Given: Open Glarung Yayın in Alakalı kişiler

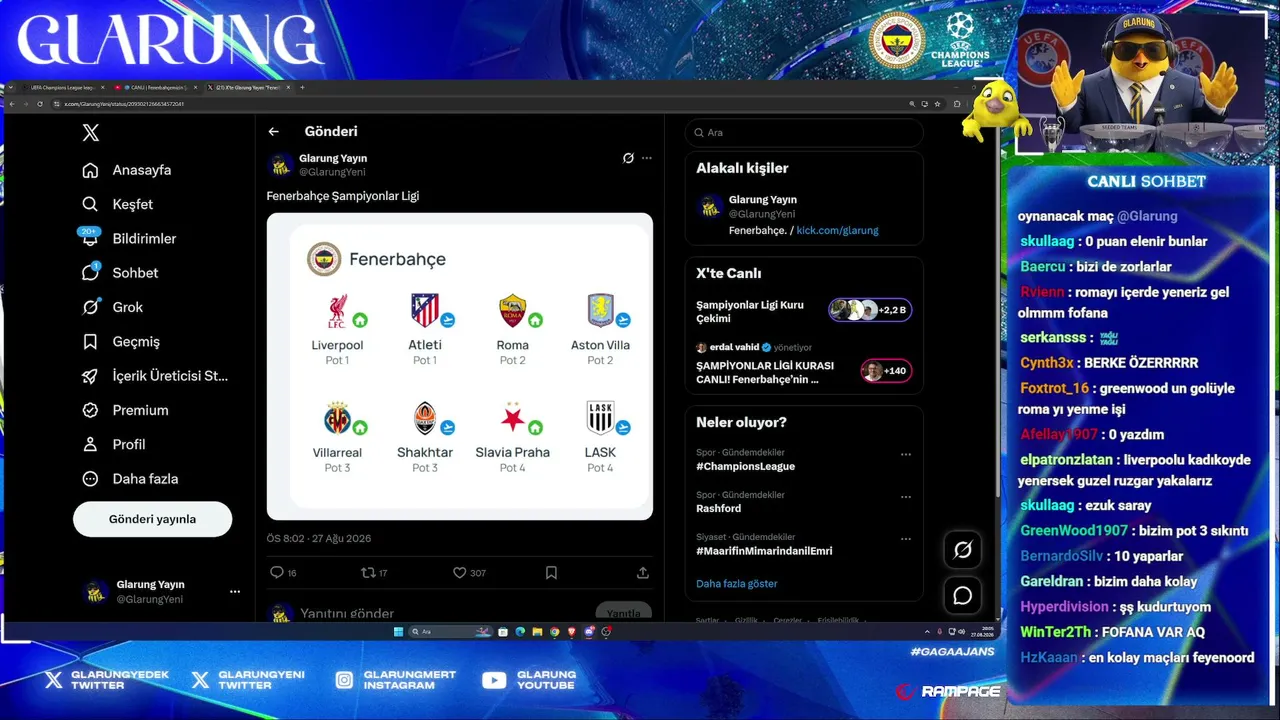Looking at the screenshot, I should tap(763, 199).
